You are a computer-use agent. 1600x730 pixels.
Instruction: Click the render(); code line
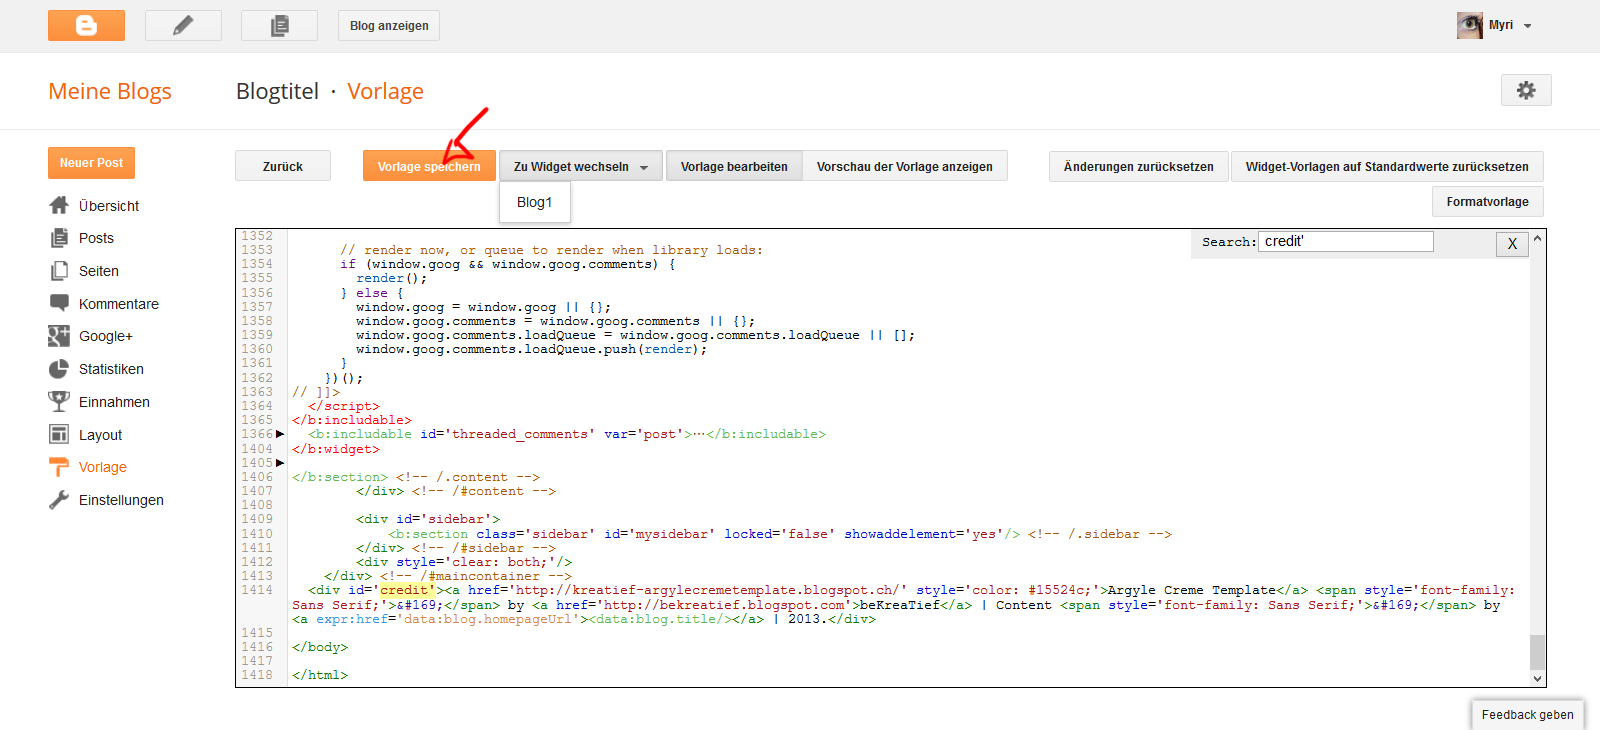pyautogui.click(x=392, y=278)
